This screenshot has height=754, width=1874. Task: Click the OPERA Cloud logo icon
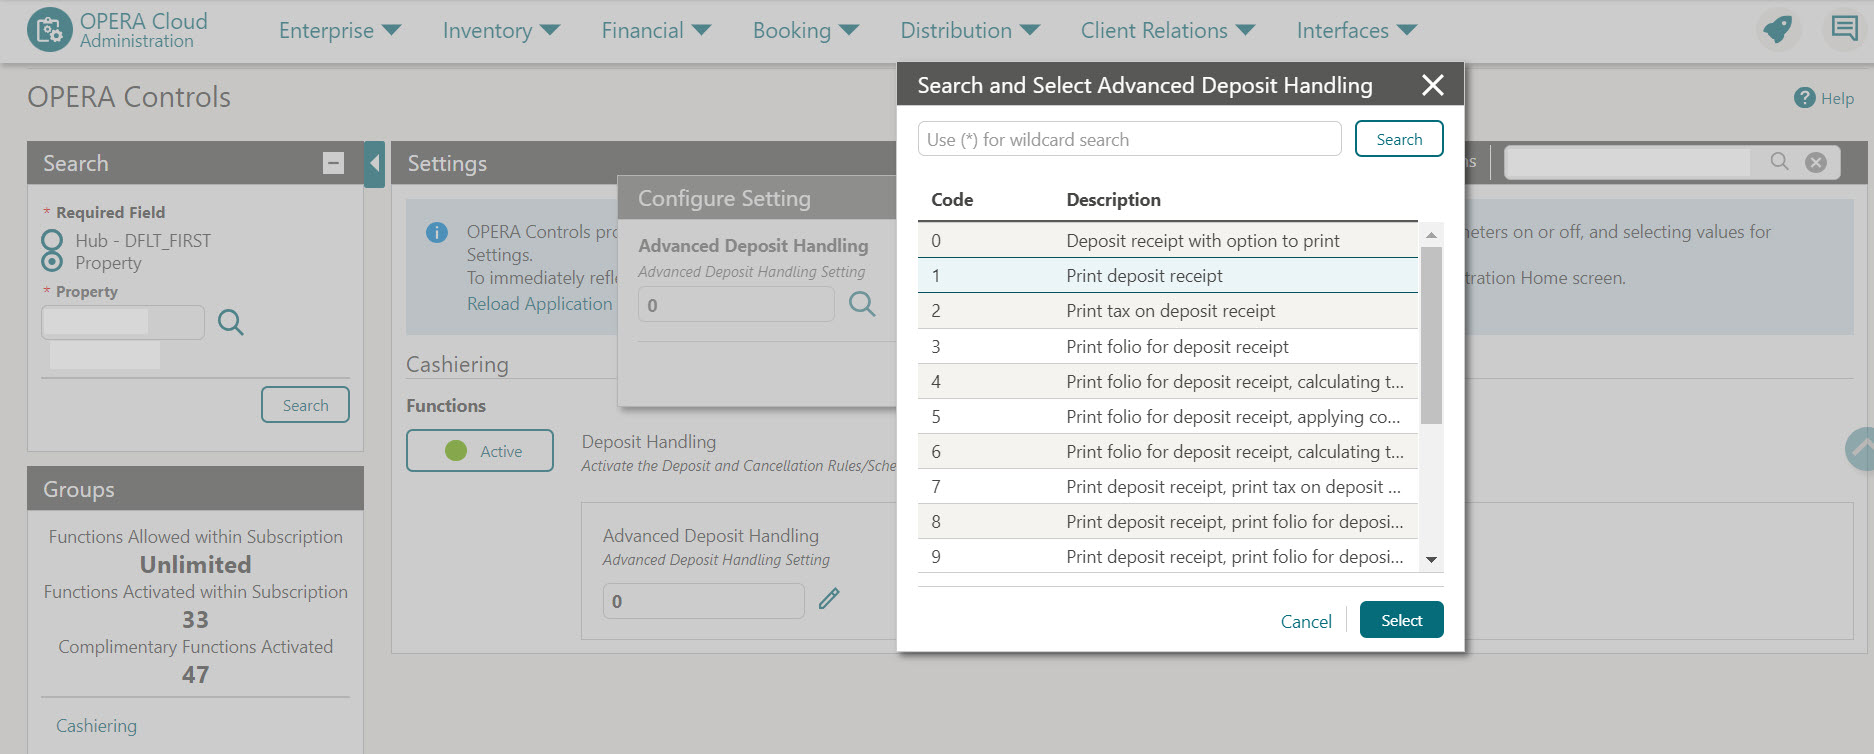click(x=50, y=30)
